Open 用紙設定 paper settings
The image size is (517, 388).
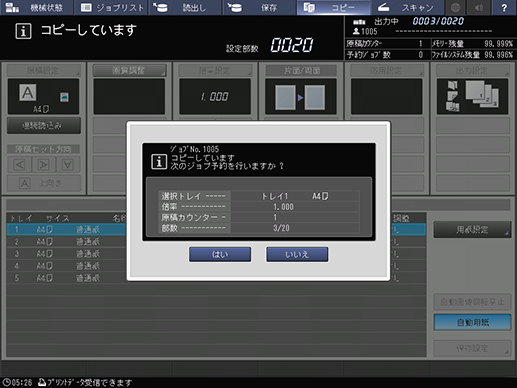[x=472, y=230]
